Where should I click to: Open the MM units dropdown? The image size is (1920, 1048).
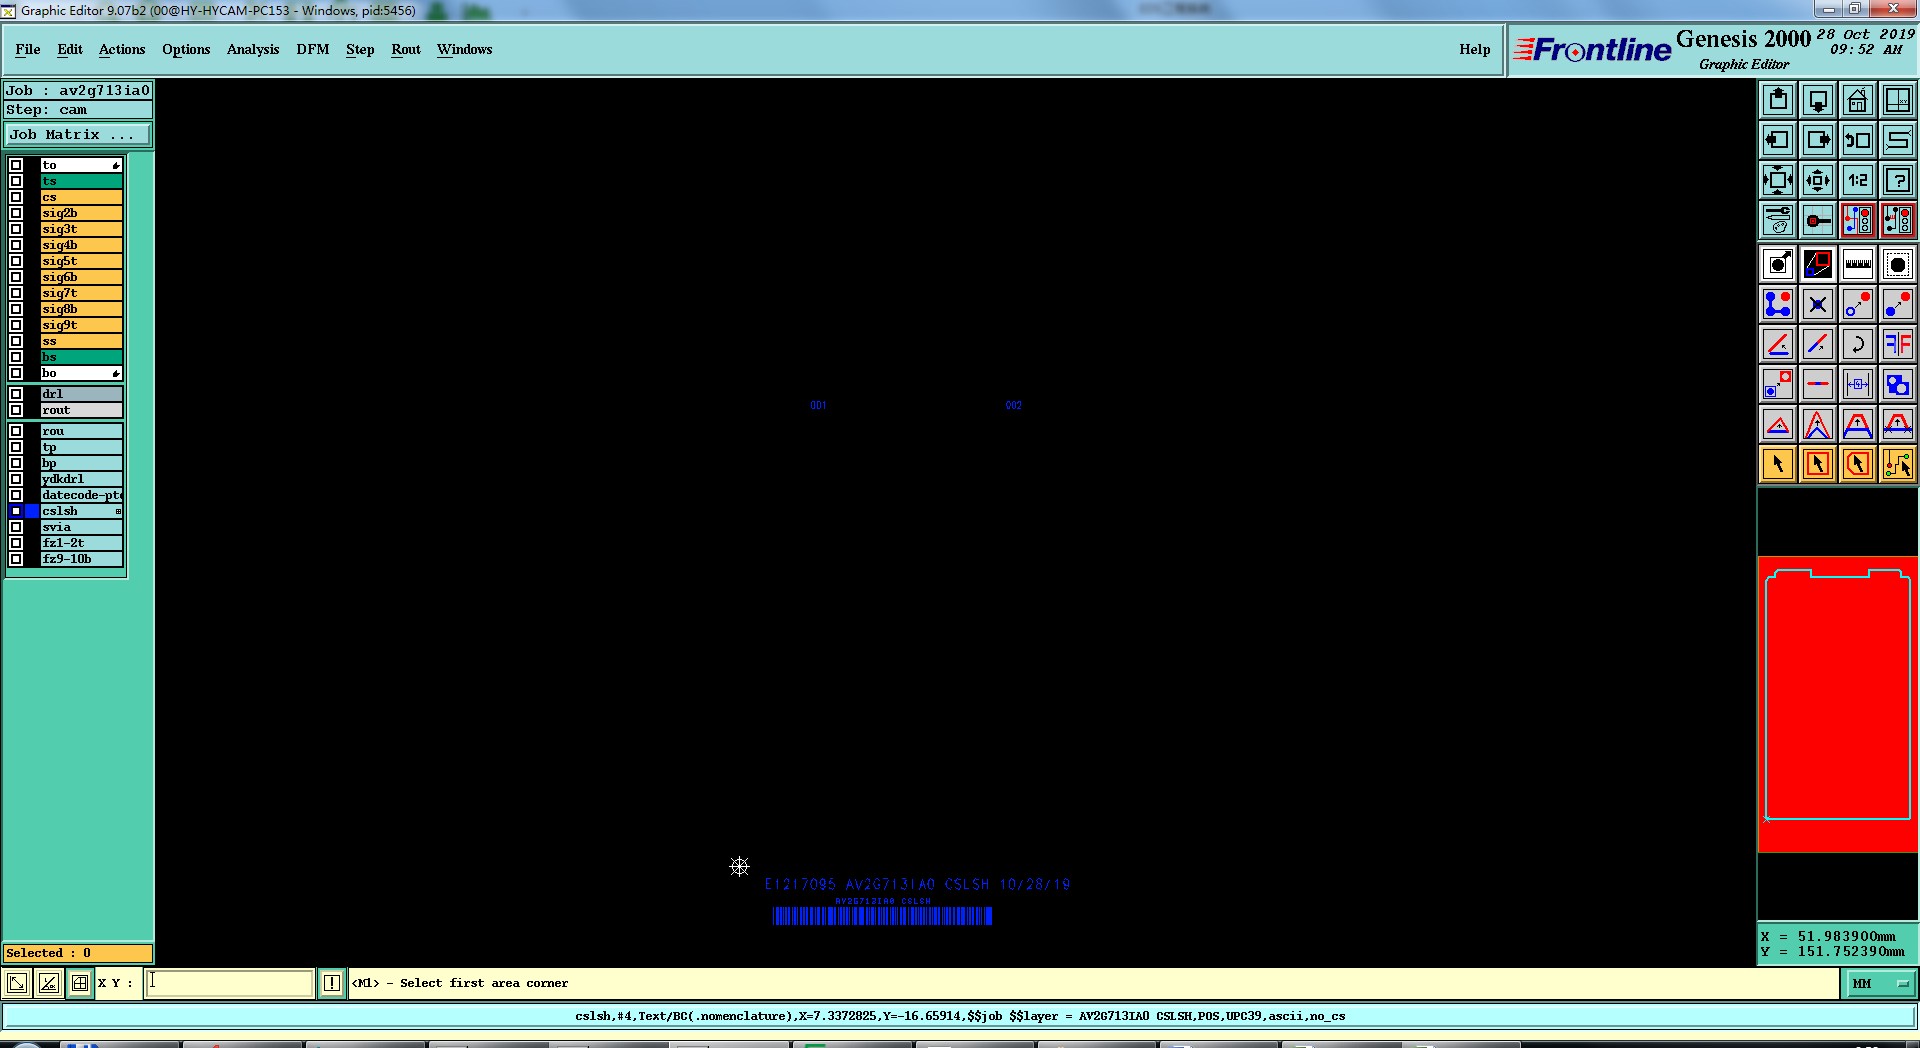[x=1880, y=984]
